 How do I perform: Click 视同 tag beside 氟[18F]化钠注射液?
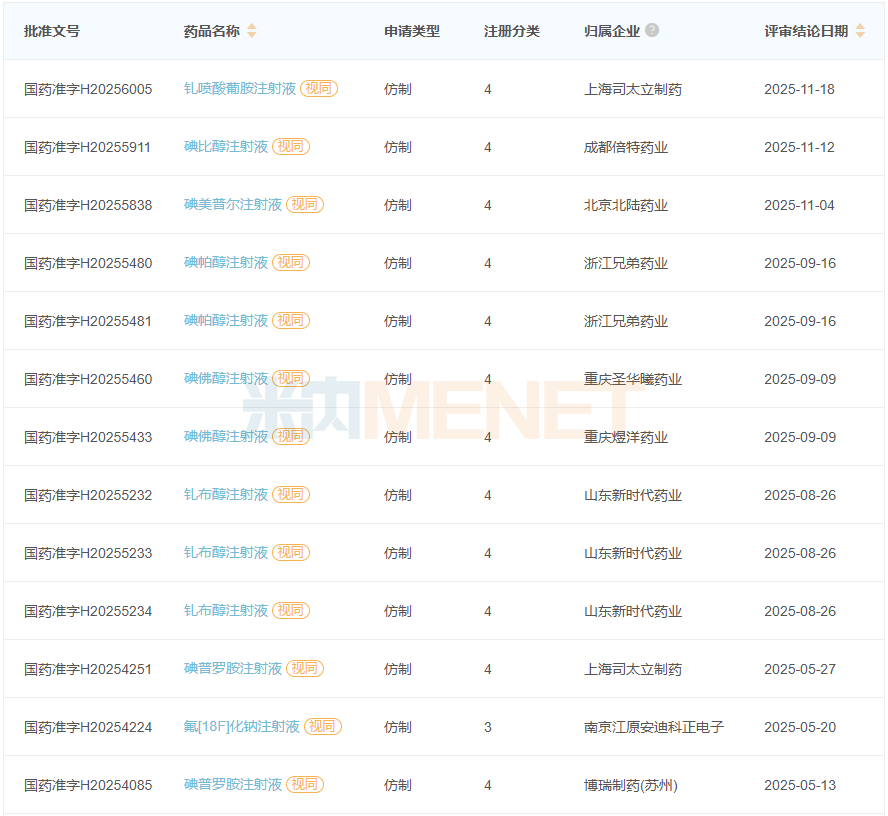pos(322,727)
